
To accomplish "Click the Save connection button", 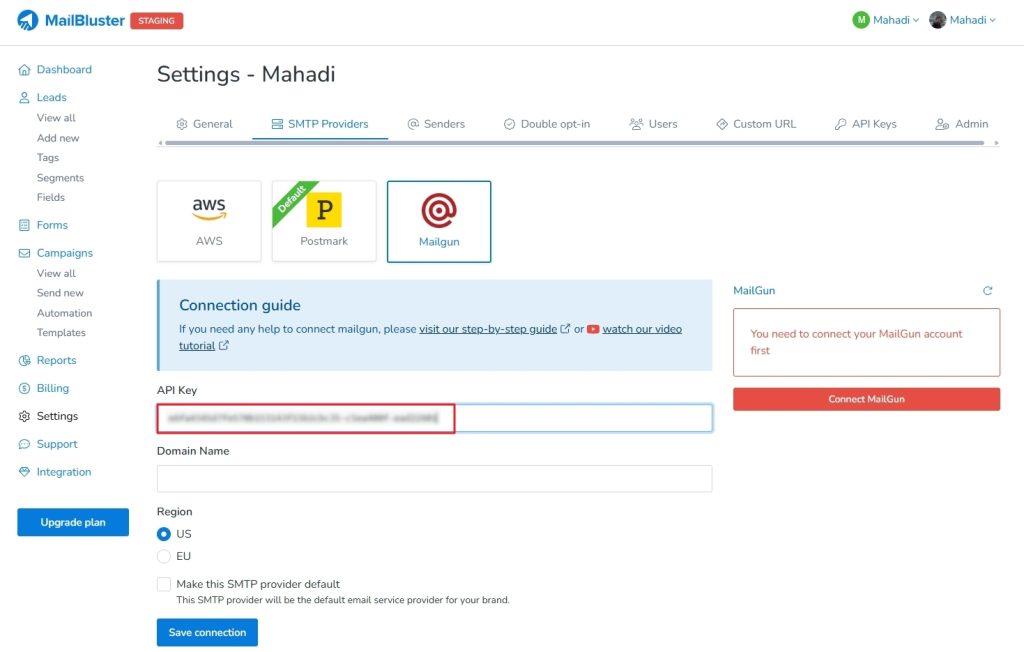I will [206, 632].
